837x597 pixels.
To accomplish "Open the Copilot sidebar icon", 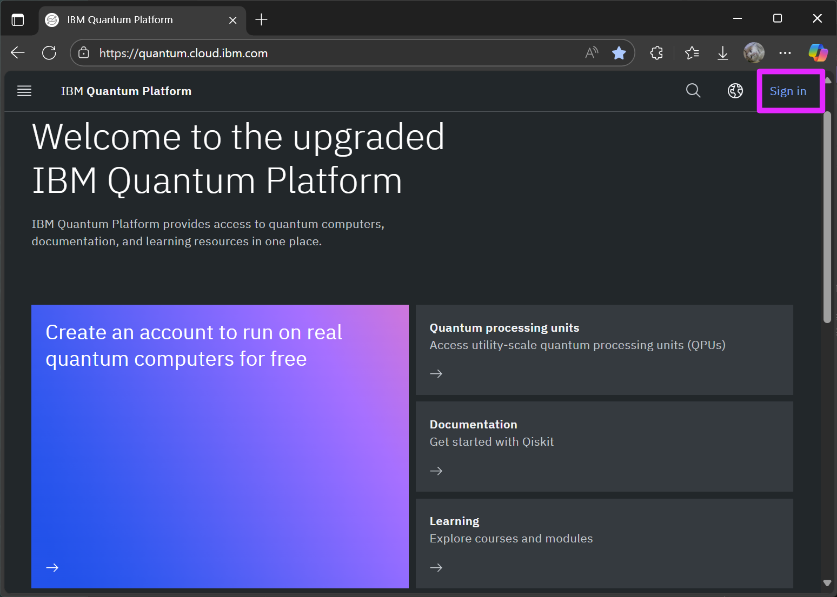I will click(818, 53).
